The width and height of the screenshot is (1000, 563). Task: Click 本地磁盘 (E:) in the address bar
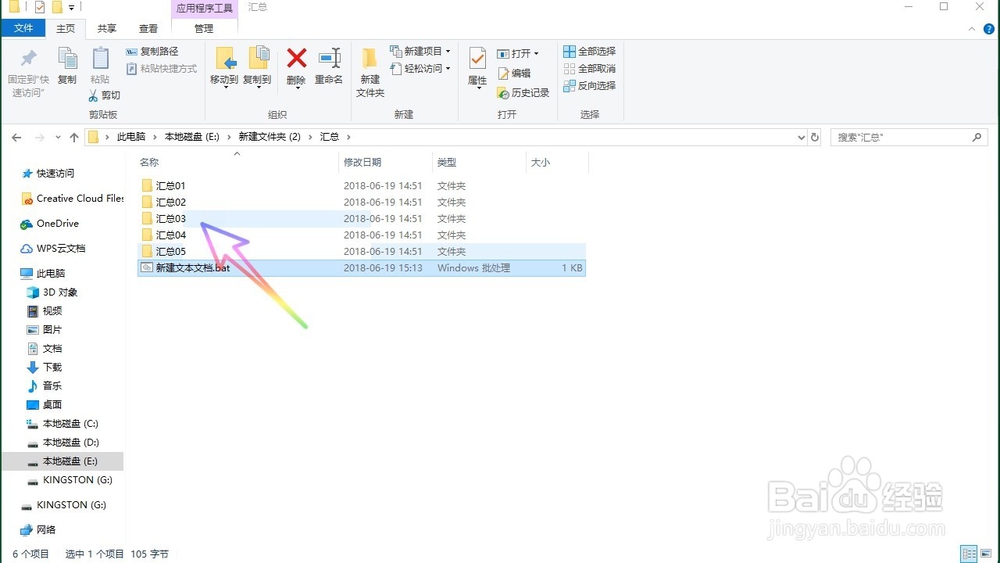[x=192, y=136]
